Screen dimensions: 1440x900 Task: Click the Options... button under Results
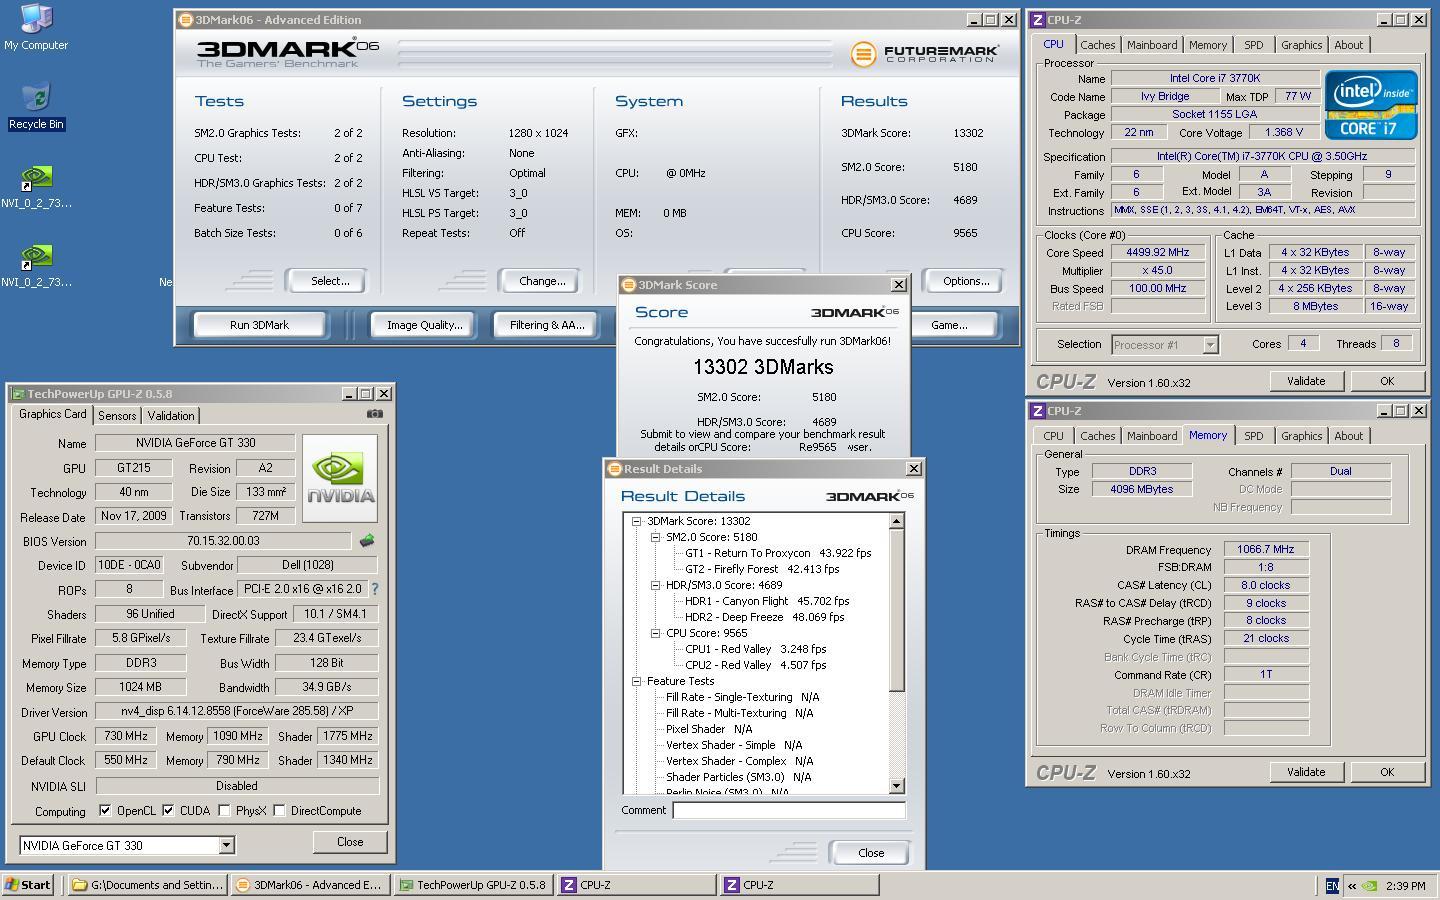coord(966,281)
